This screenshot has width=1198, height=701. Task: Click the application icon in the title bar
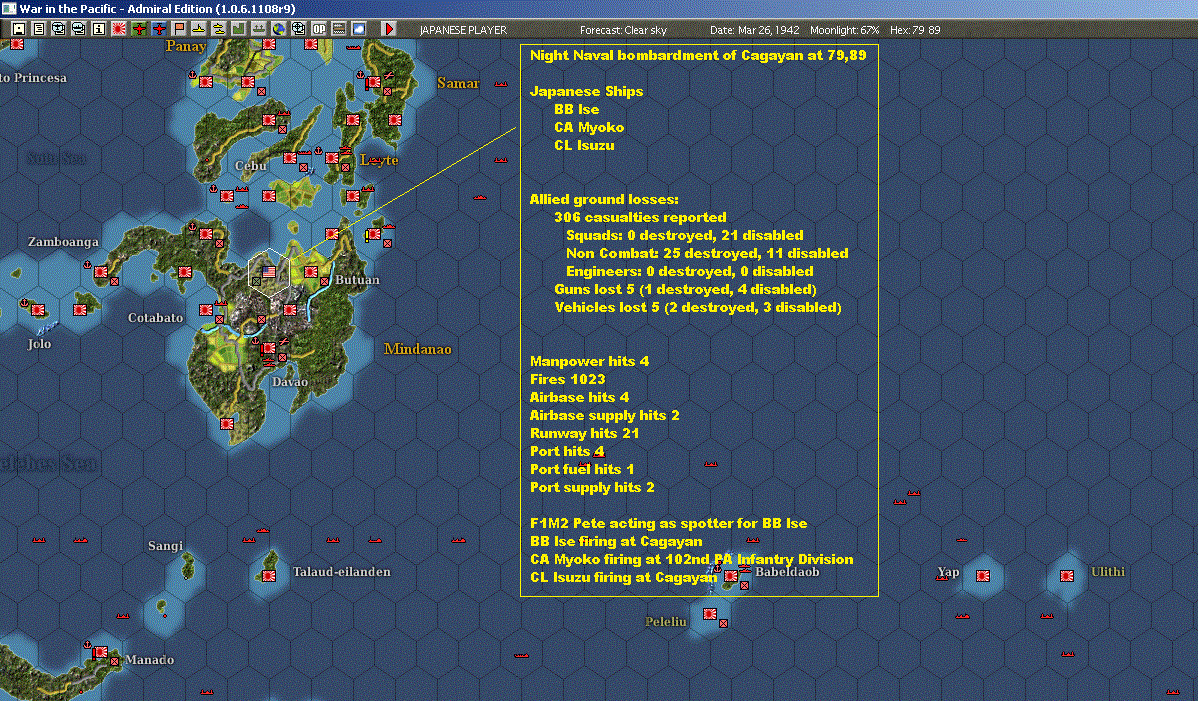coord(9,8)
